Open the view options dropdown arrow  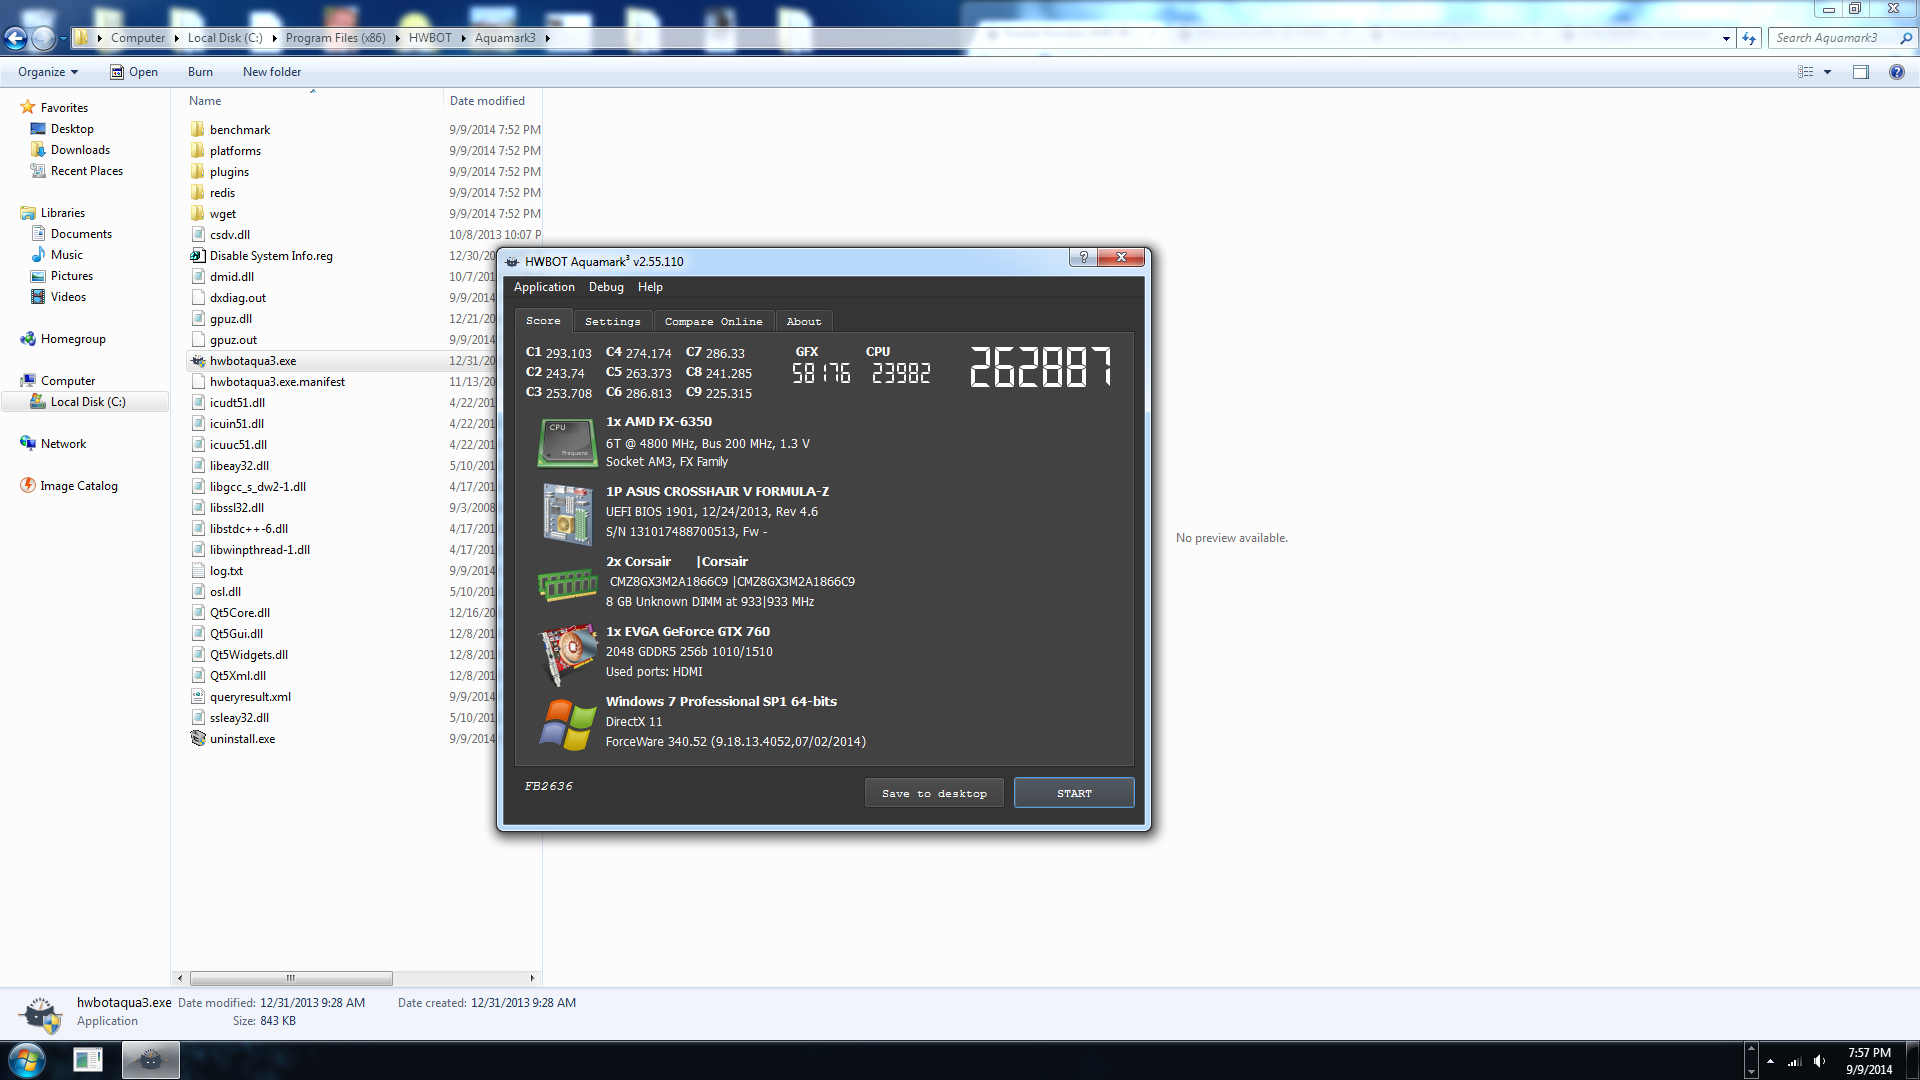pos(1827,72)
